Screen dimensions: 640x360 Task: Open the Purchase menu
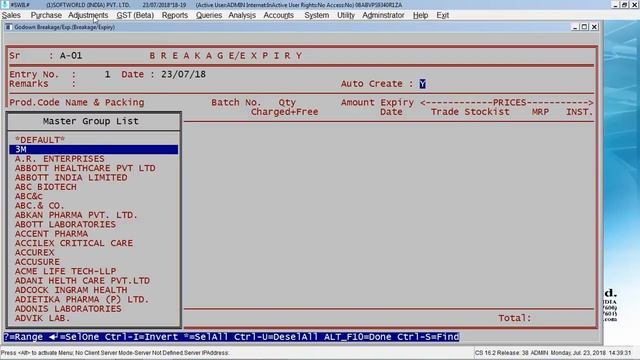(46, 15)
